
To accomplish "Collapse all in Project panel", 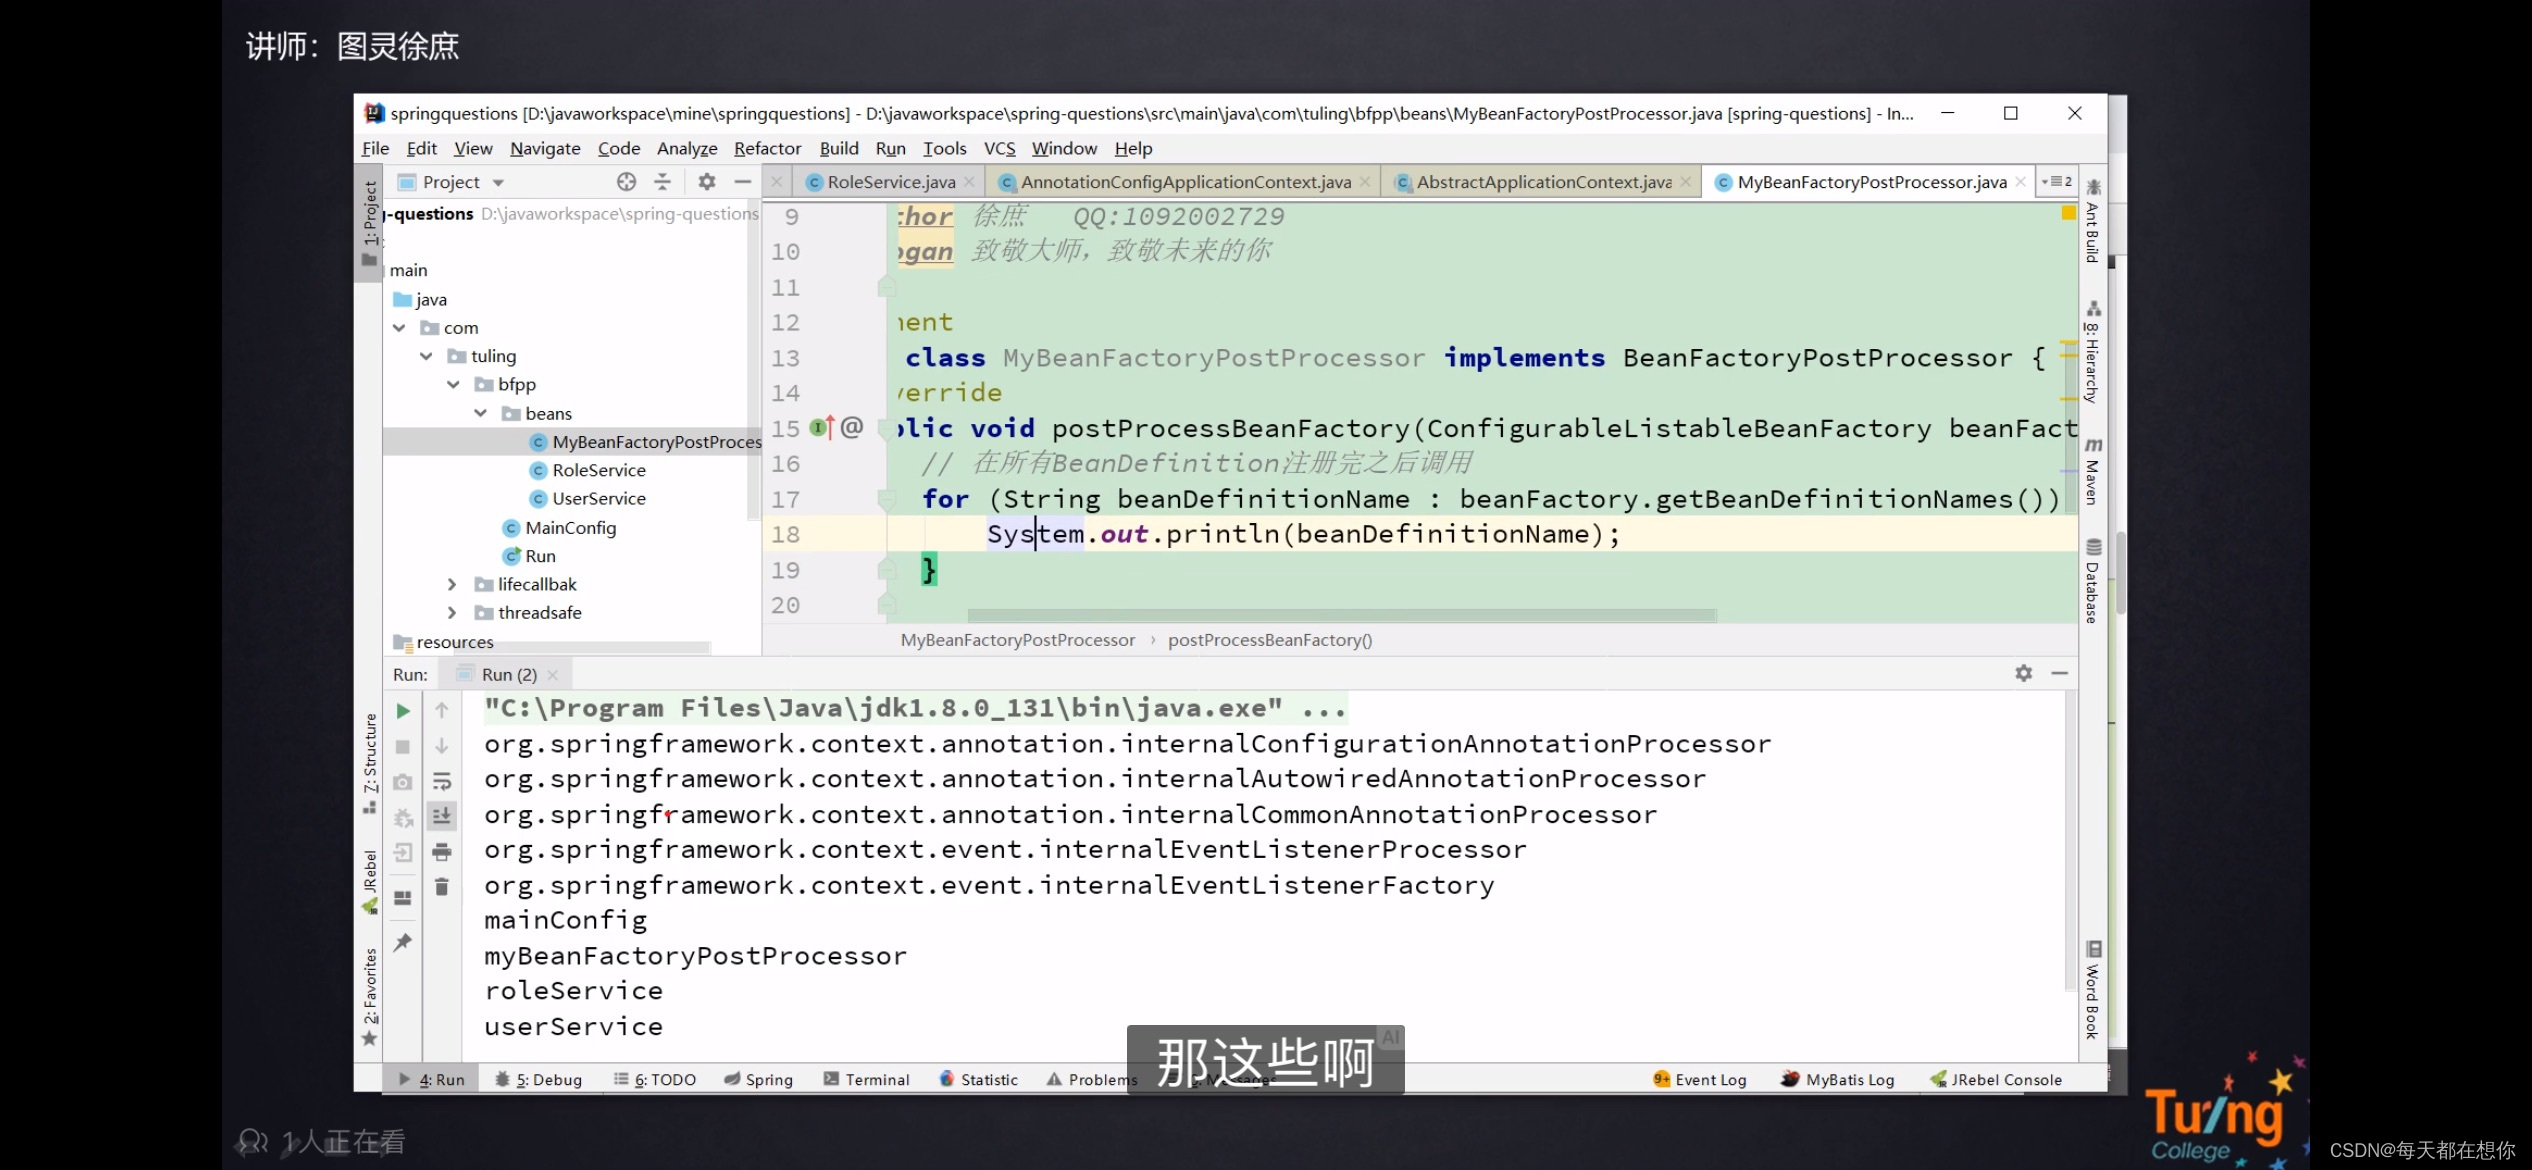I will tap(662, 181).
